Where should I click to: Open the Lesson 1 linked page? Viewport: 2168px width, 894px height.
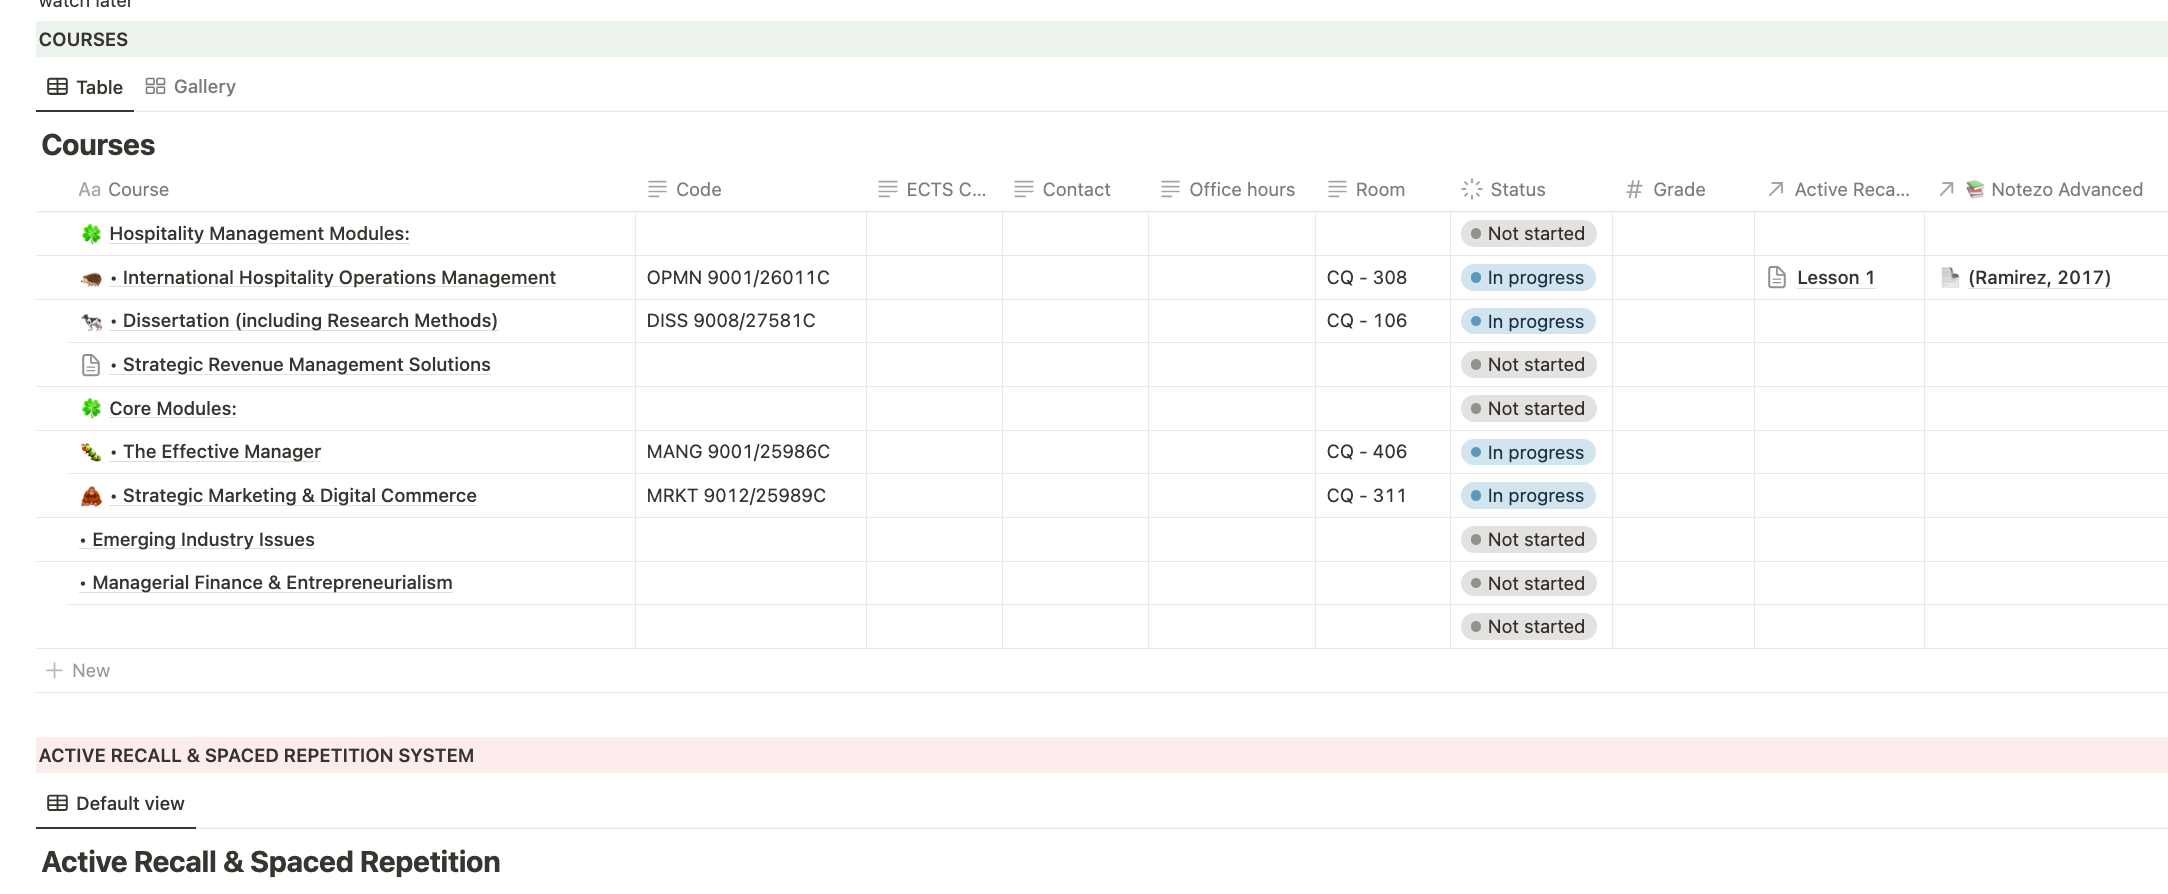point(1835,278)
